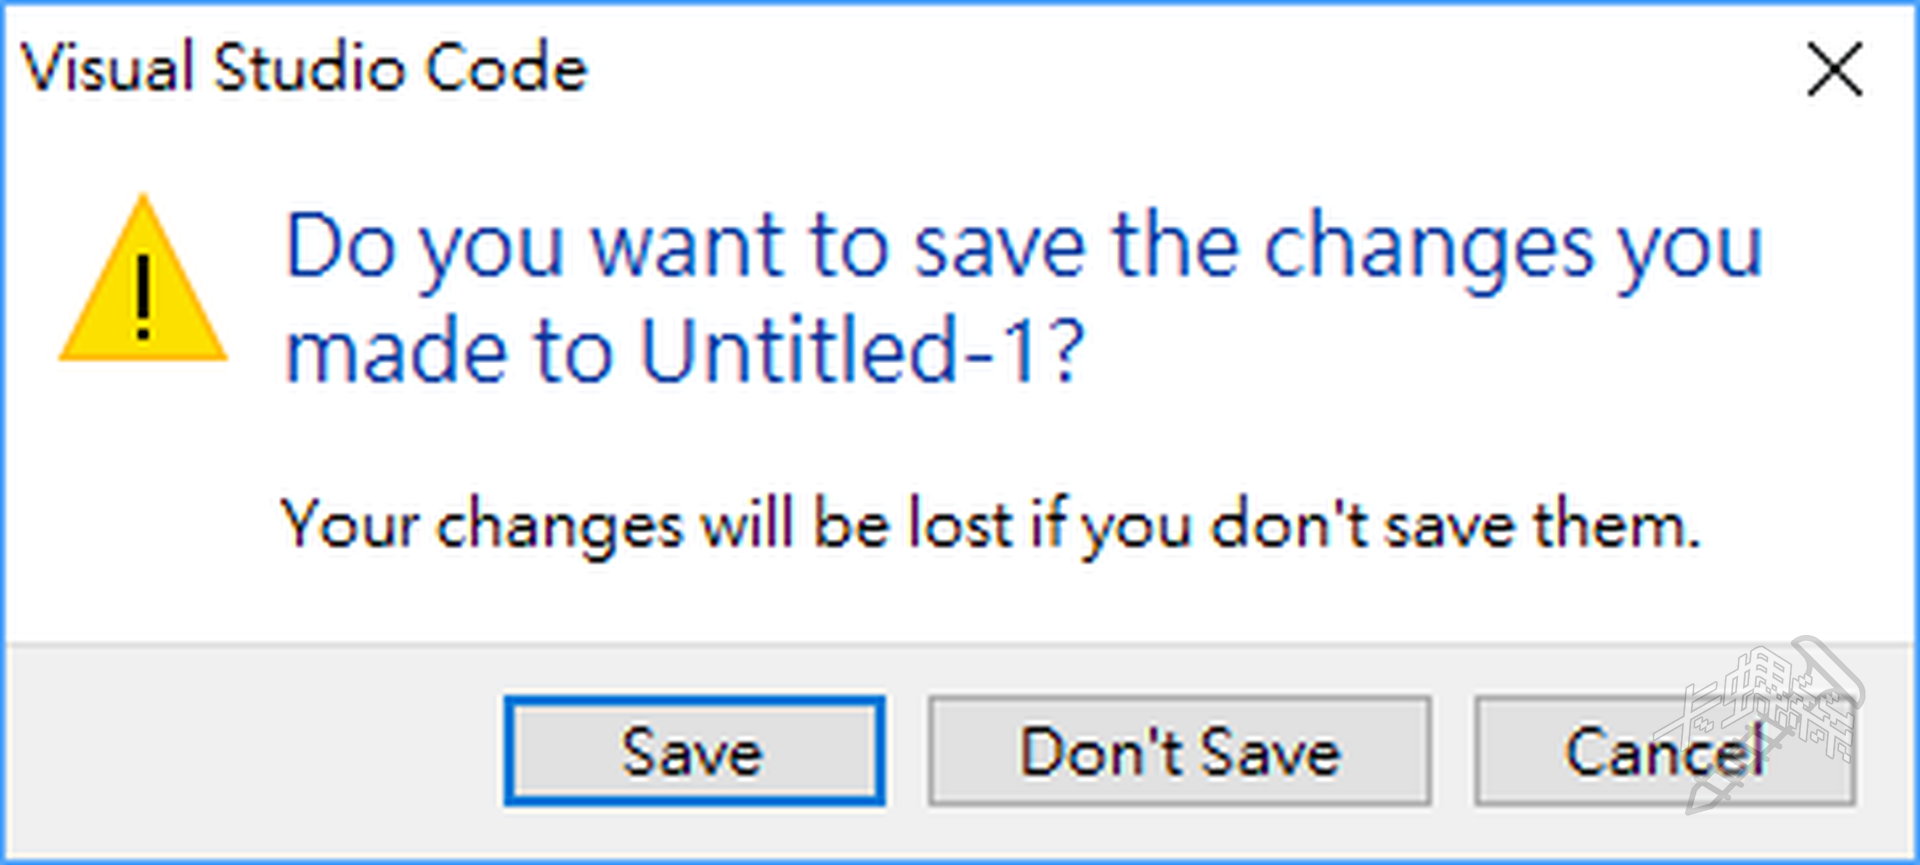Choose Don't Save to discard changes
1920x865 pixels.
(x=1179, y=751)
